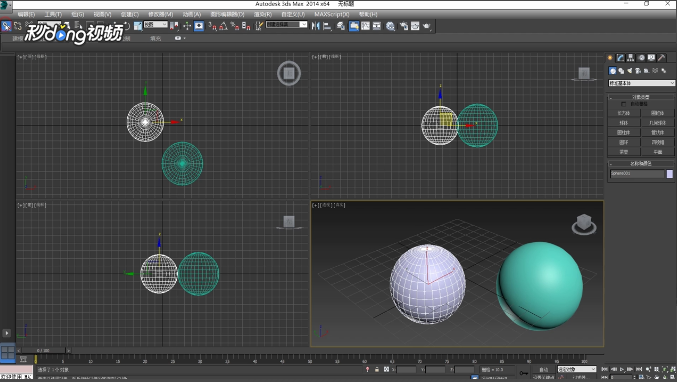Toggle Spinner Snap
The width and height of the screenshot is (677, 382).
246,26
